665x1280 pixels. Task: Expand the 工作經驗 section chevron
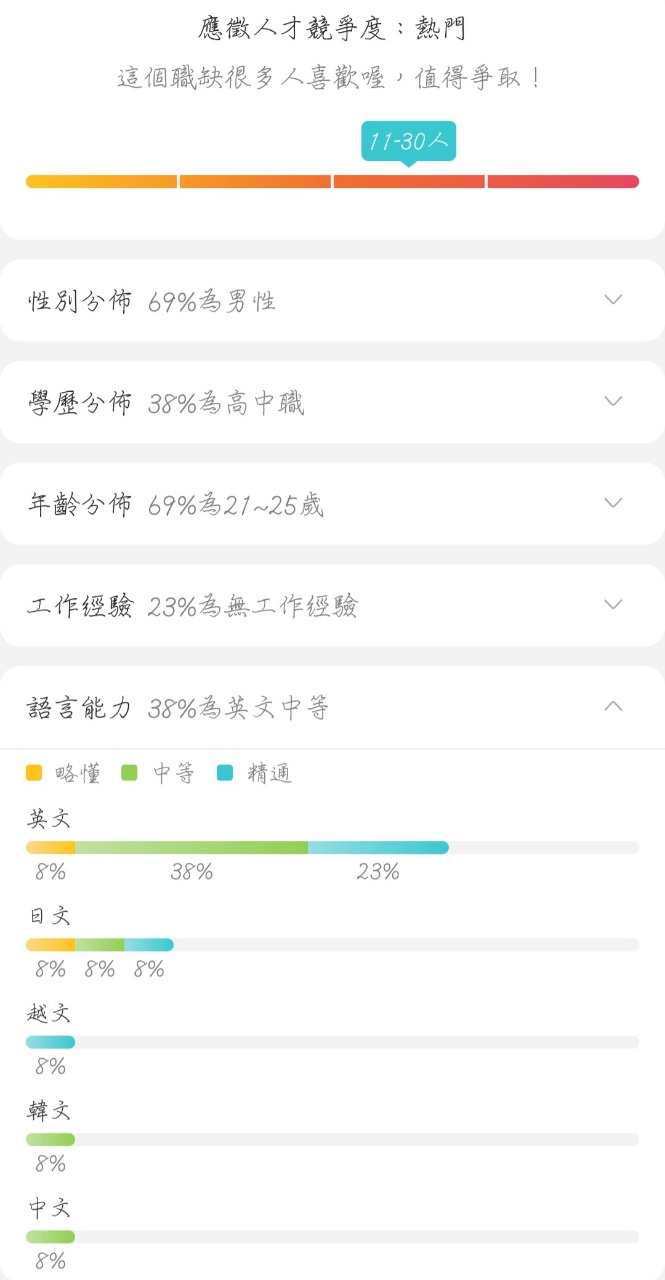tap(613, 605)
